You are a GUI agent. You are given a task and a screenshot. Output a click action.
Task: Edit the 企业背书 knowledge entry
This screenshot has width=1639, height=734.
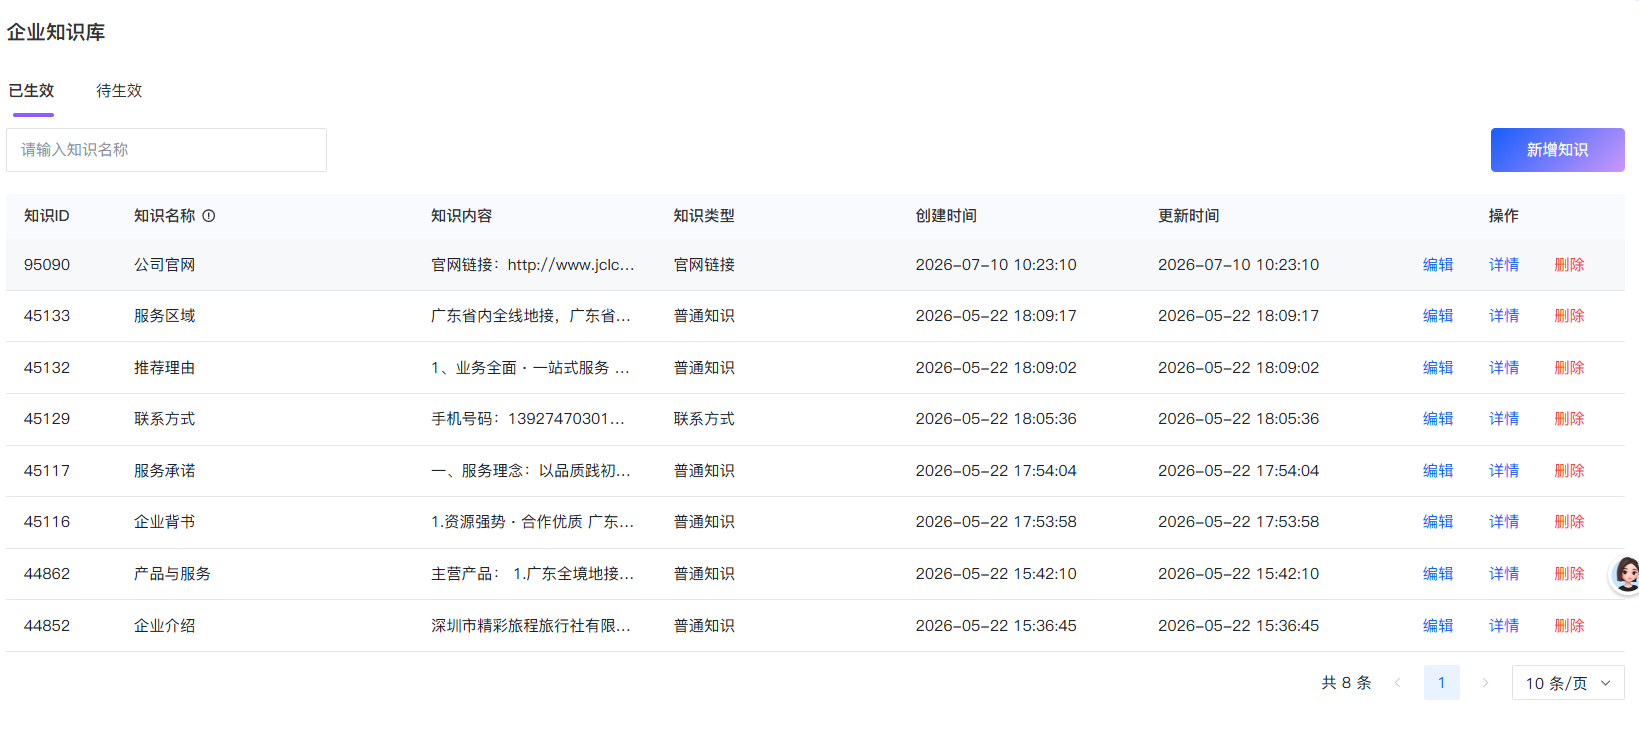[x=1438, y=522]
